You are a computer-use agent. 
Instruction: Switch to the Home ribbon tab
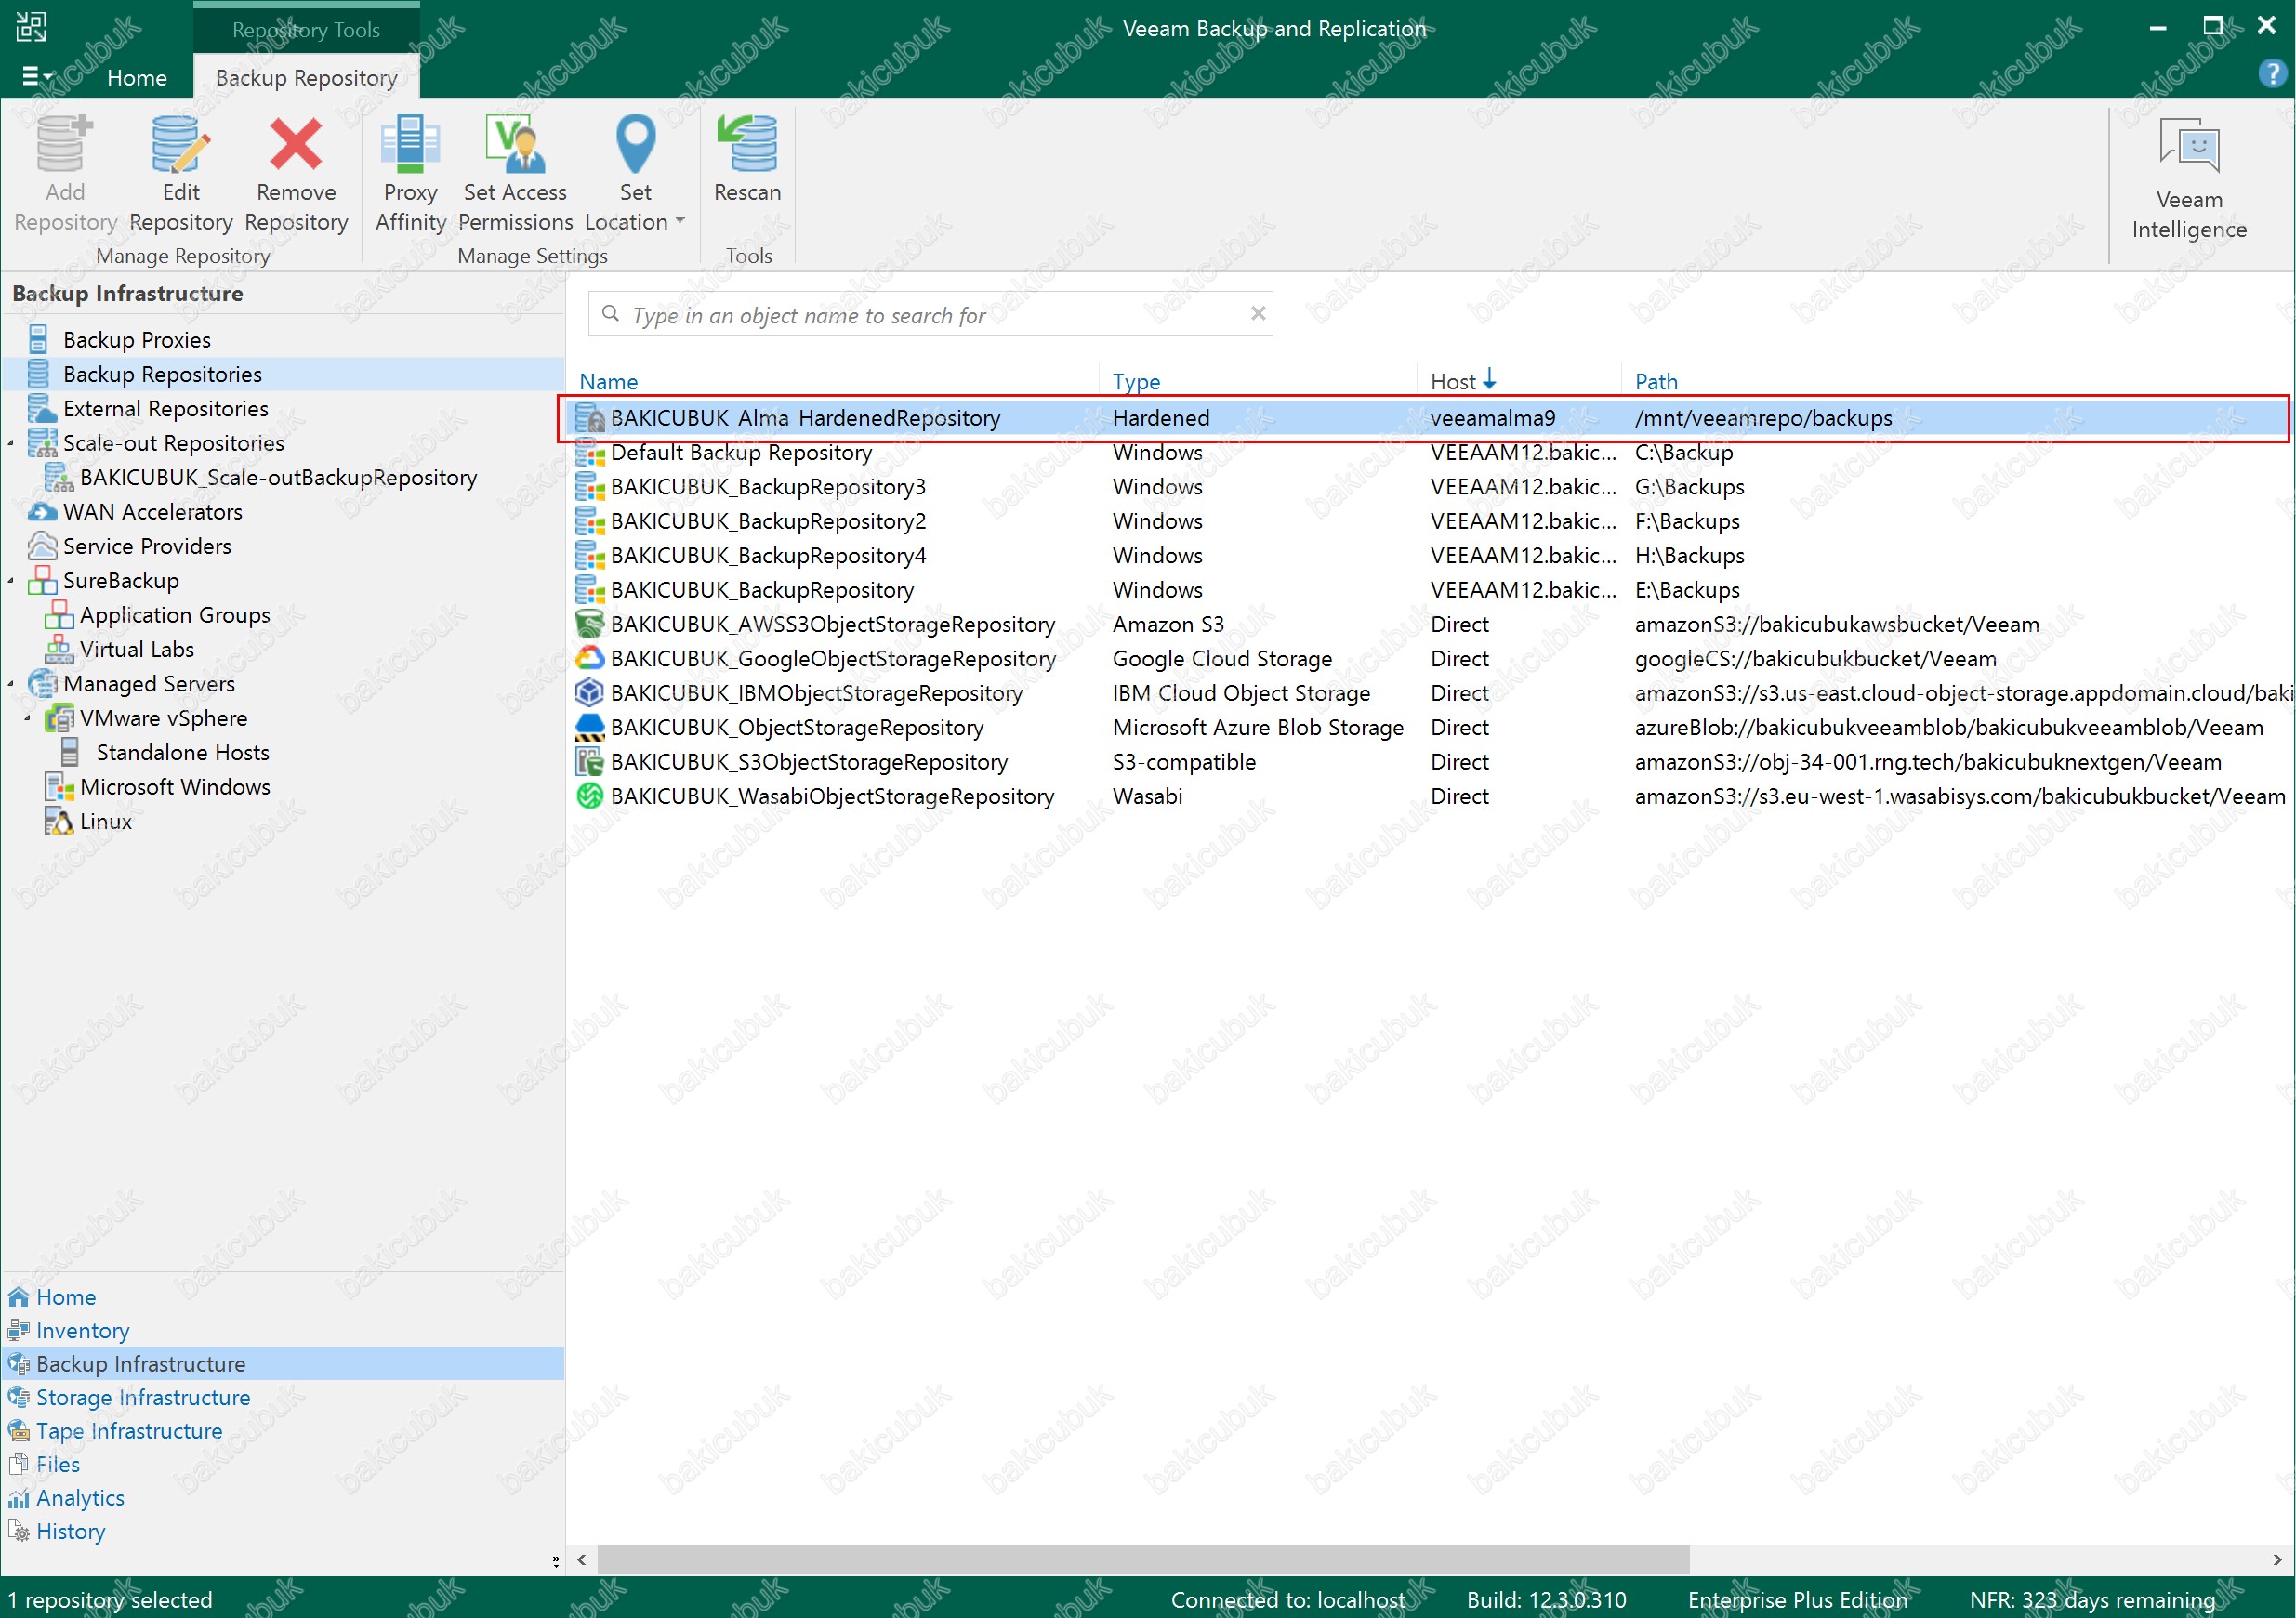point(137,77)
